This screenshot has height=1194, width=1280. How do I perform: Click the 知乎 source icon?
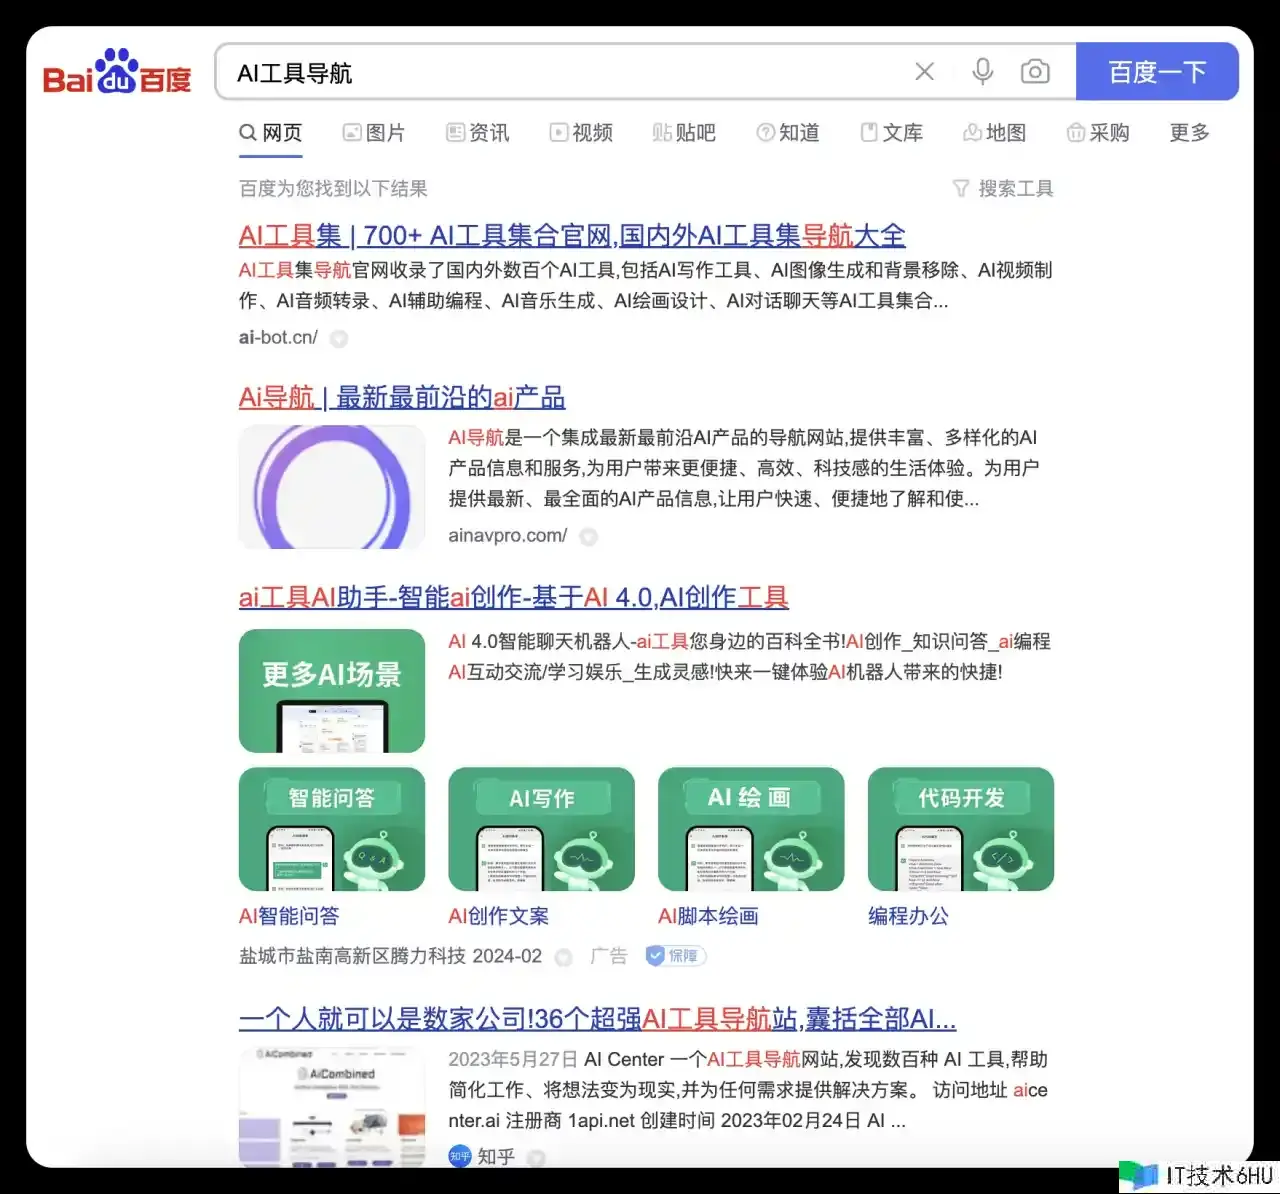(460, 1156)
